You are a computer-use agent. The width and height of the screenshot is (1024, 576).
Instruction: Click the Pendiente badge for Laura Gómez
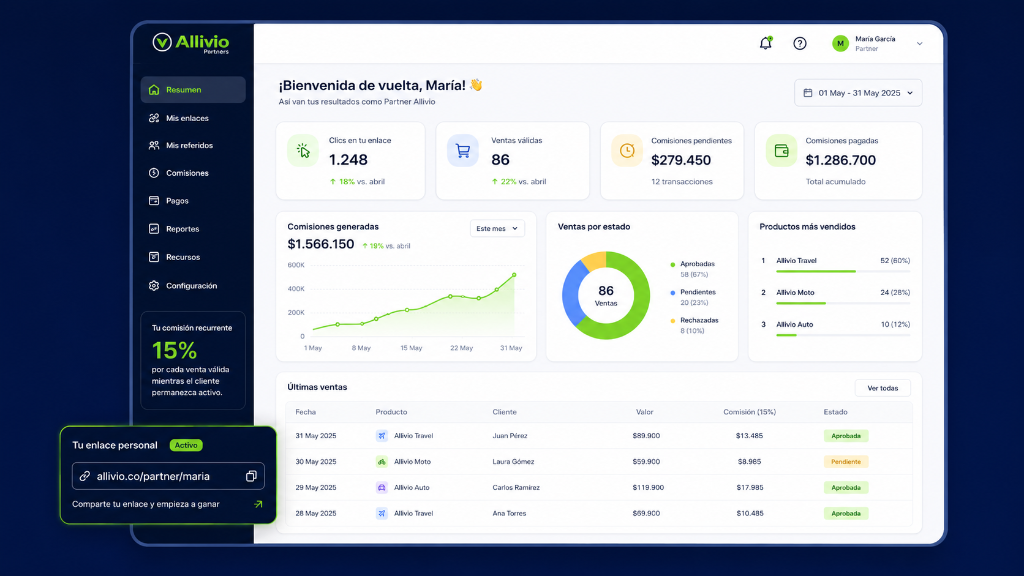point(846,462)
